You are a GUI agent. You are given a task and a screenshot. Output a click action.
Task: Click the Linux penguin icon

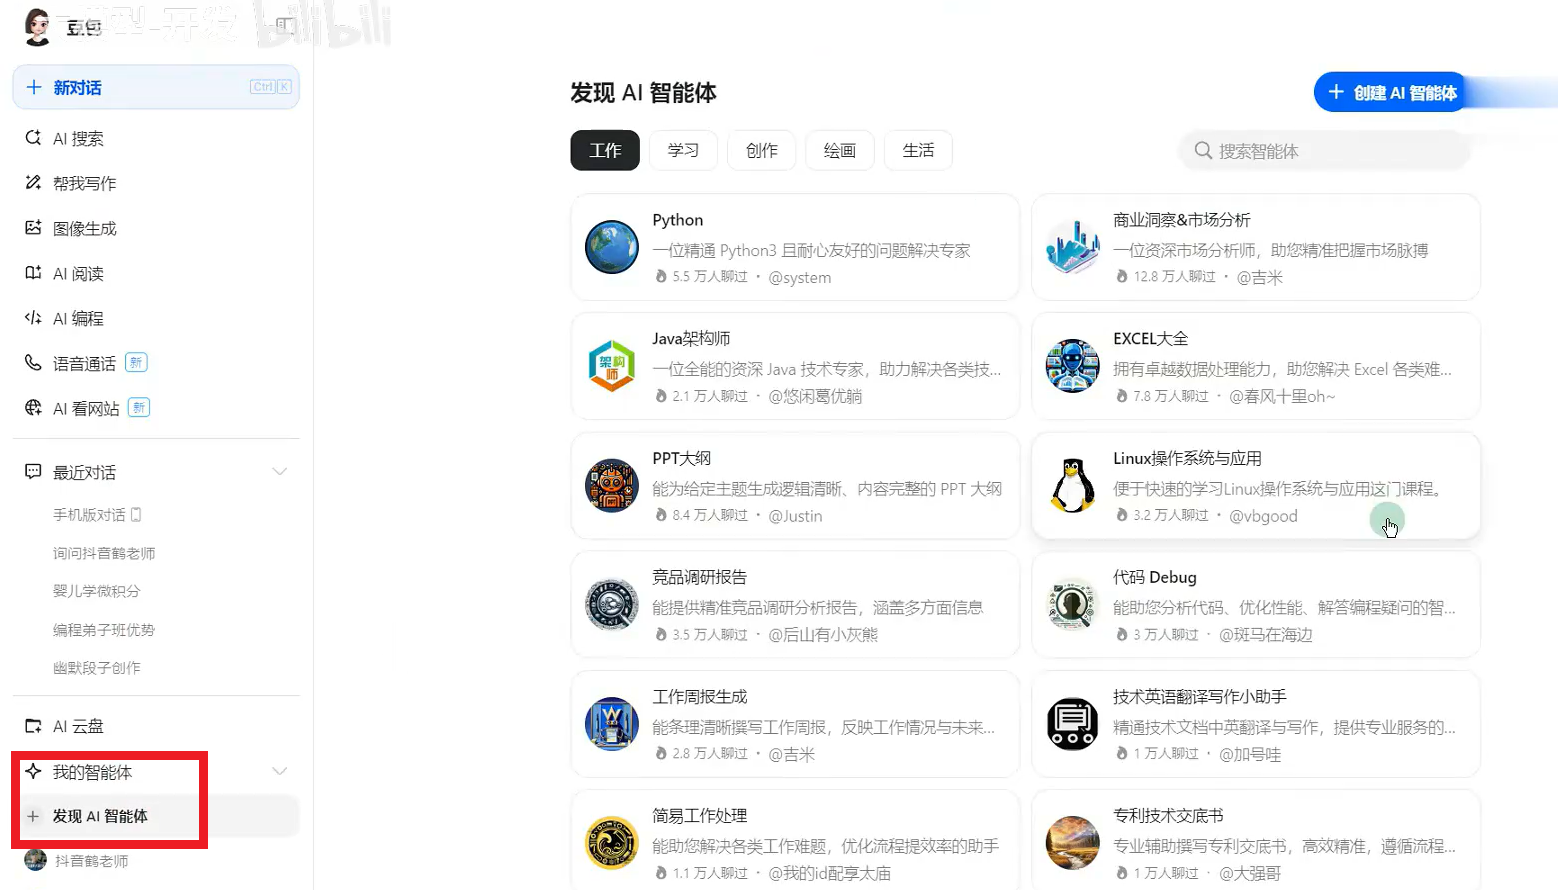[1072, 485]
